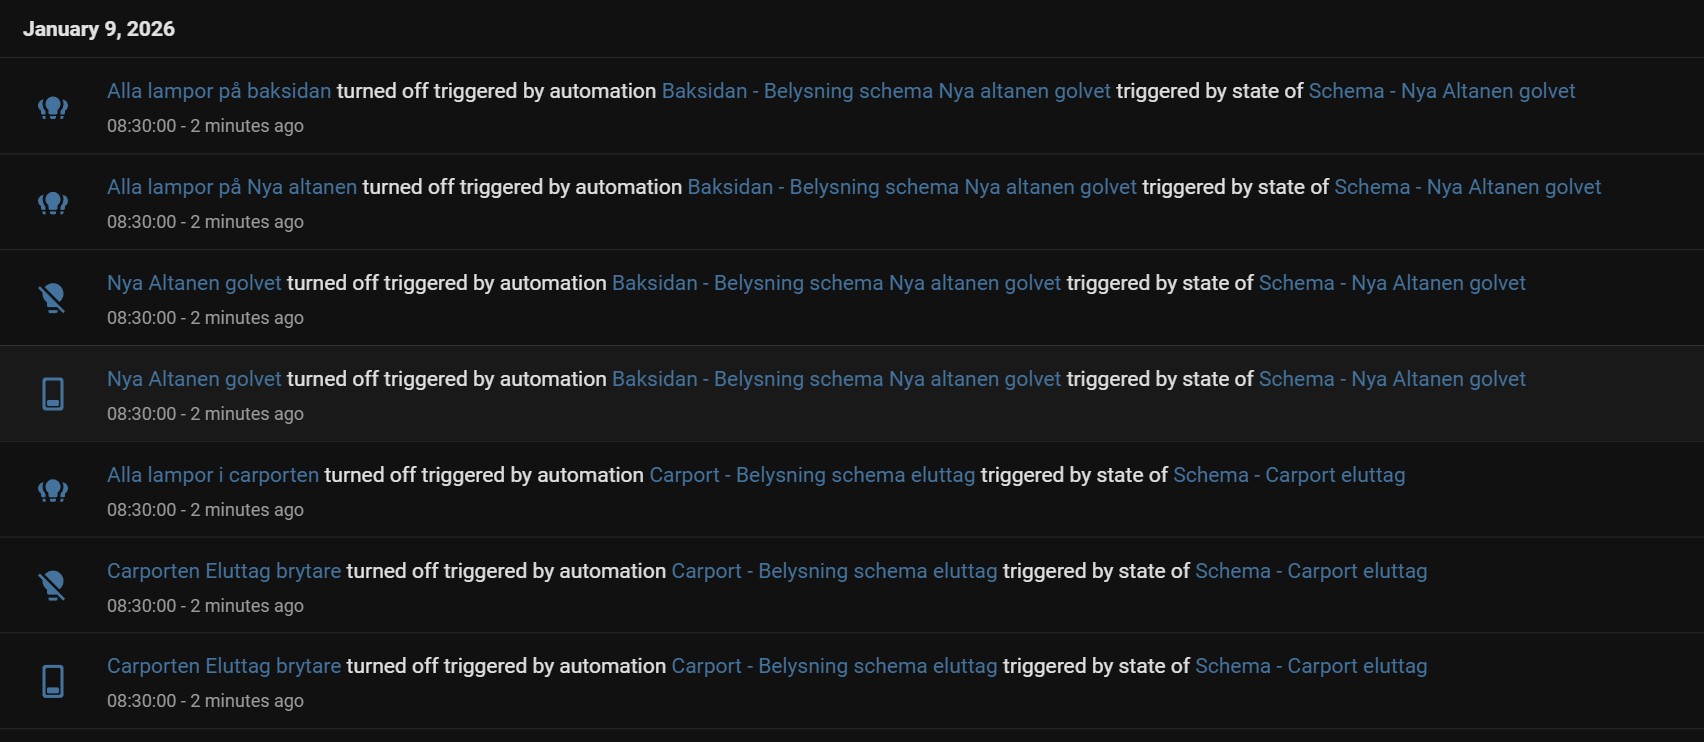Open Nya Altanen golvet link next to light-off icon
The width and height of the screenshot is (1704, 742).
click(x=194, y=283)
